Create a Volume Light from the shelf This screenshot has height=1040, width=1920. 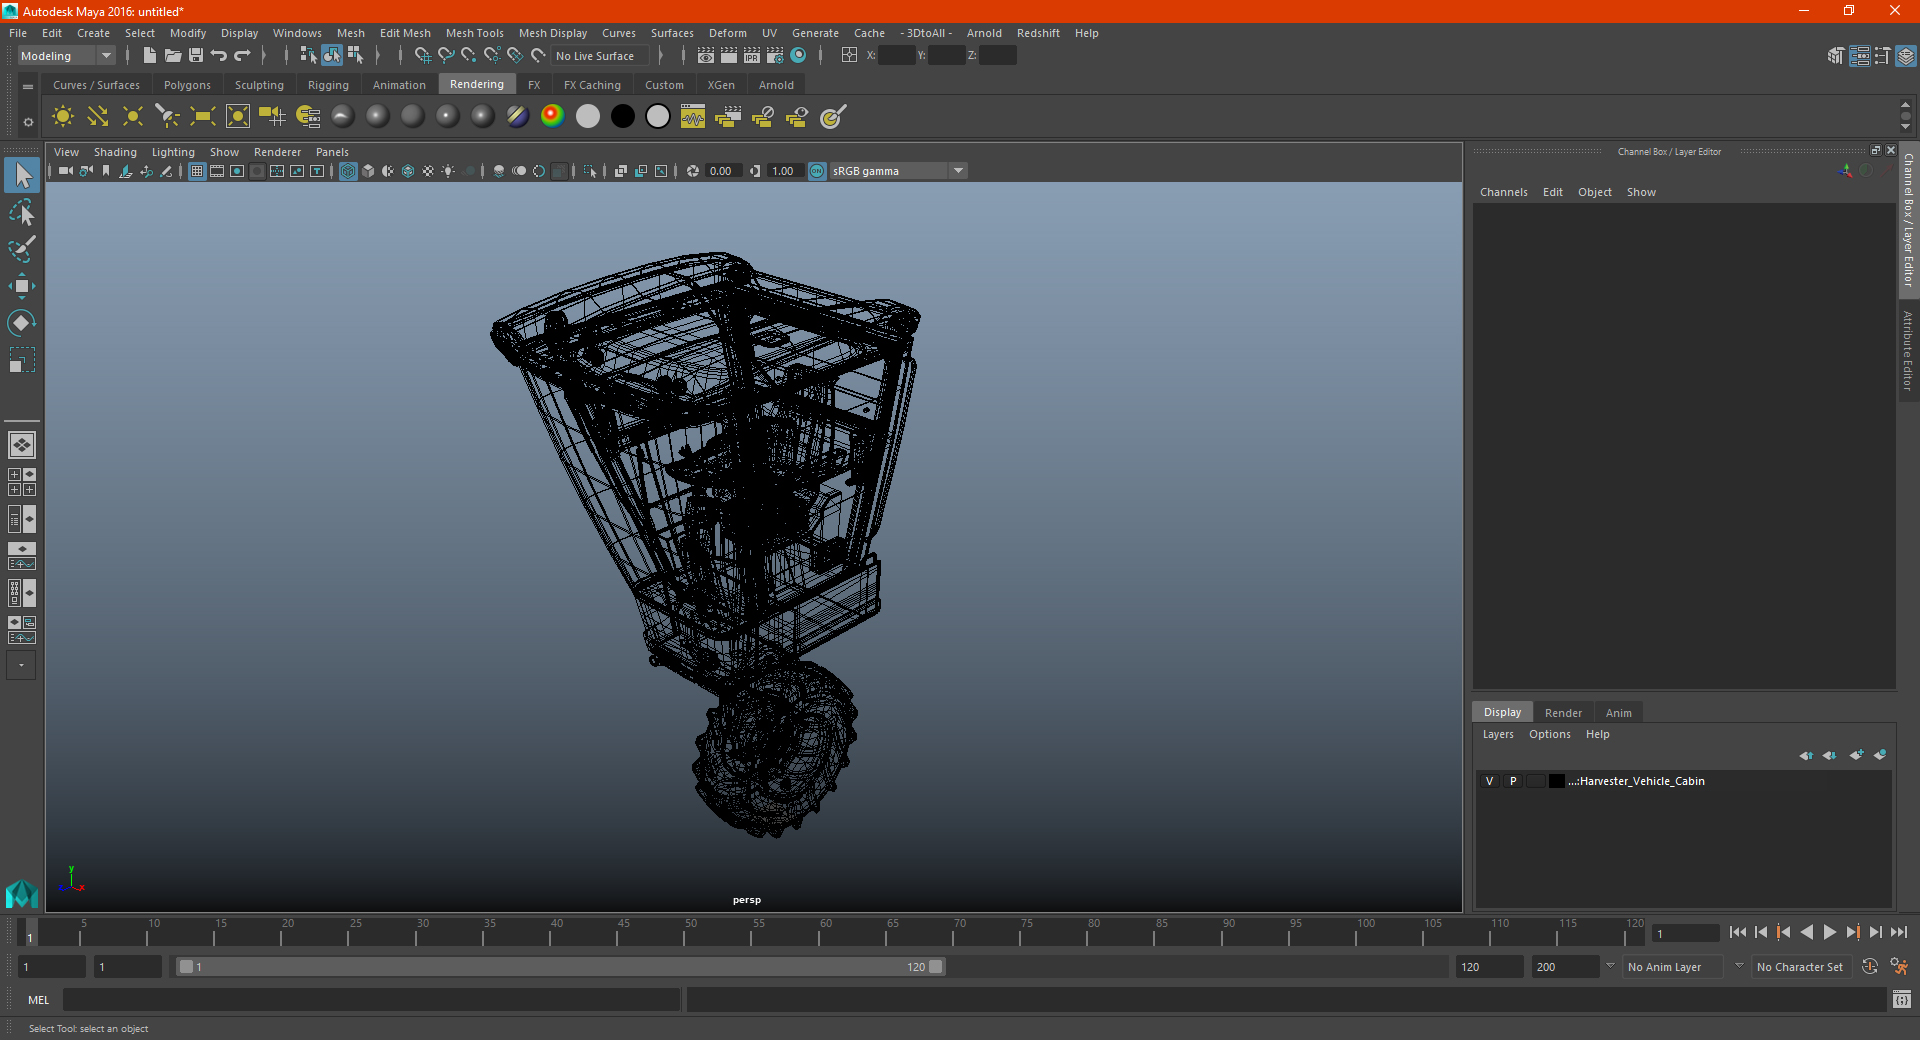click(238, 117)
